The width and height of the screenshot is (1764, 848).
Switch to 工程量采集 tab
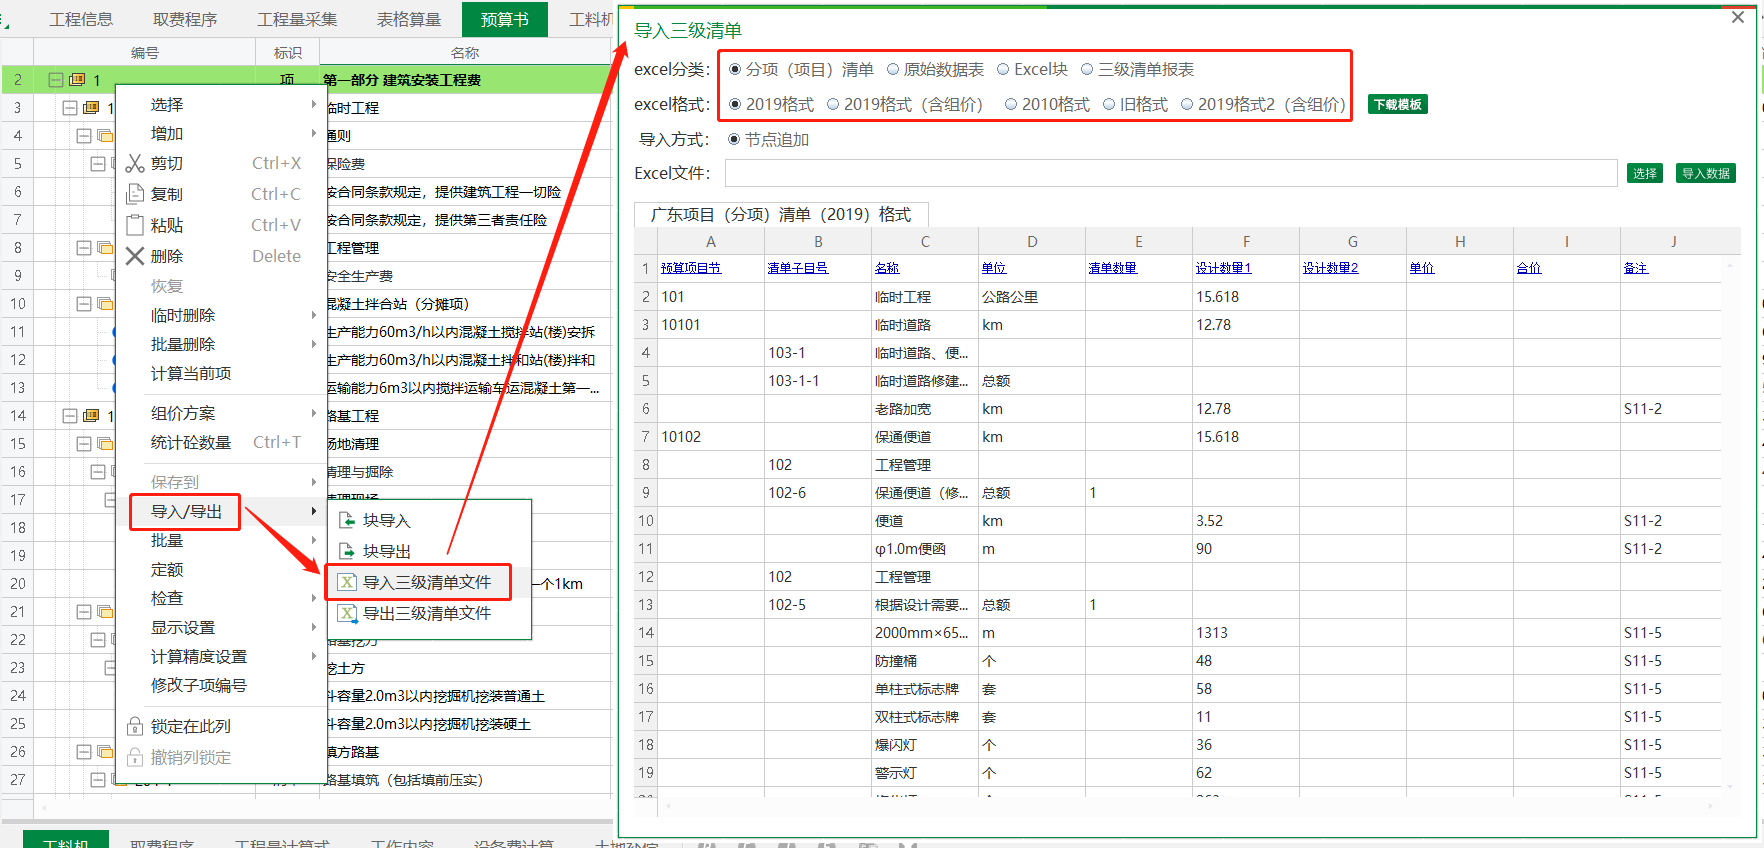point(297,19)
